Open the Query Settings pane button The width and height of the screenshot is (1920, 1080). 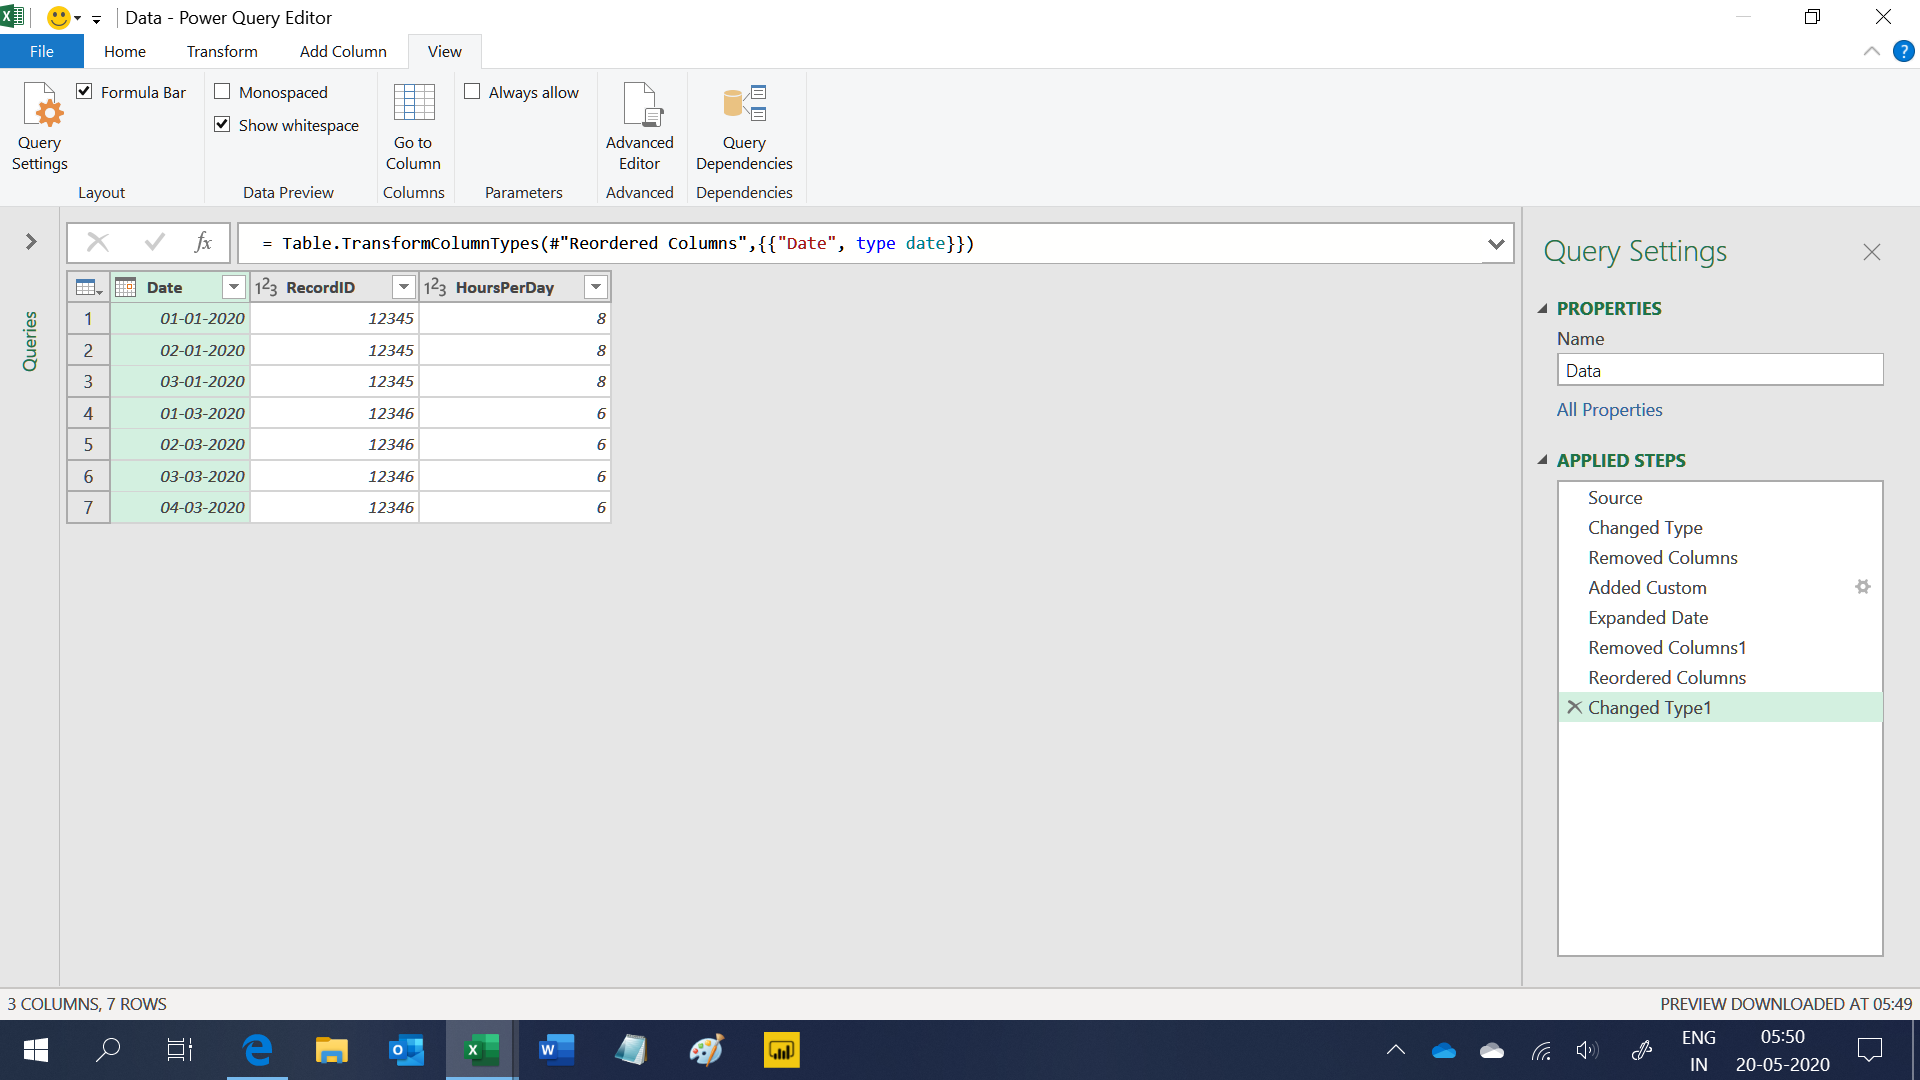[x=40, y=126]
